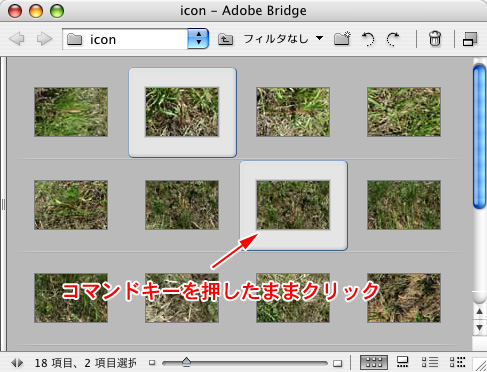487x372 pixels.
Task: Select the fourth thumbnail in bottom row
Action: click(404, 298)
